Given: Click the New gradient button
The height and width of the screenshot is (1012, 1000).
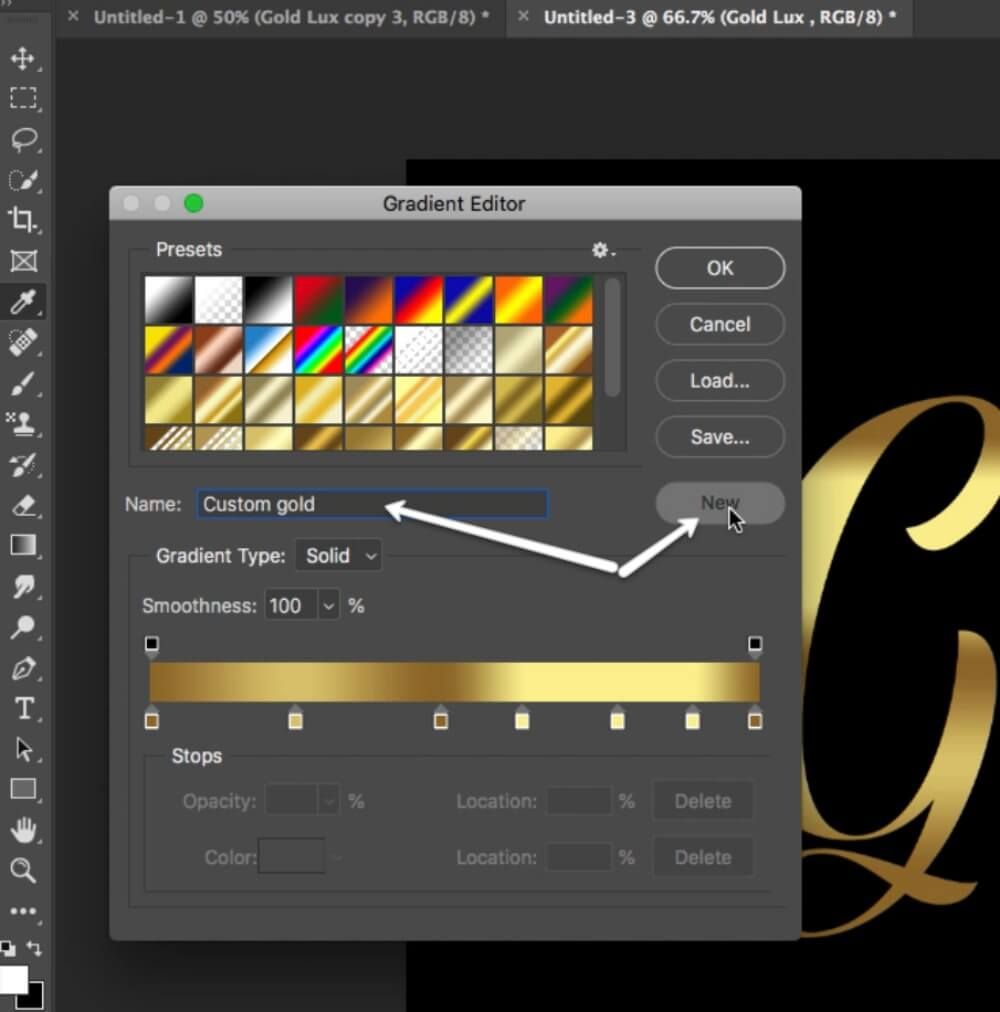Looking at the screenshot, I should pos(720,503).
